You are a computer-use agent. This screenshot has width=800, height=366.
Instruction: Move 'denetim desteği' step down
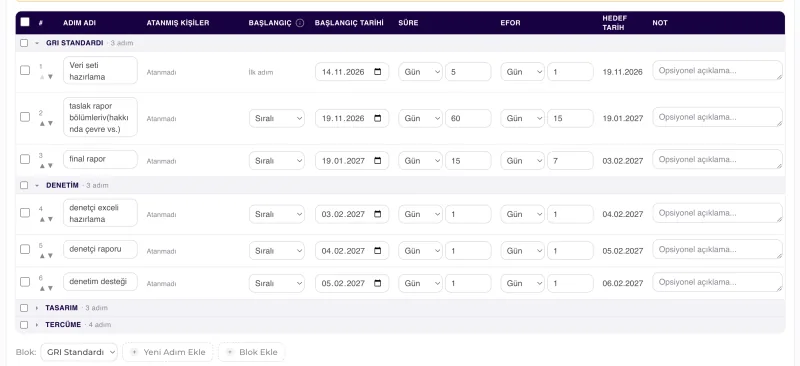click(x=50, y=288)
